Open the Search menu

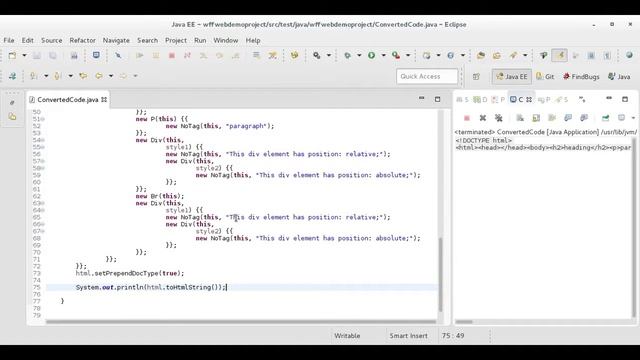pyautogui.click(x=147, y=40)
